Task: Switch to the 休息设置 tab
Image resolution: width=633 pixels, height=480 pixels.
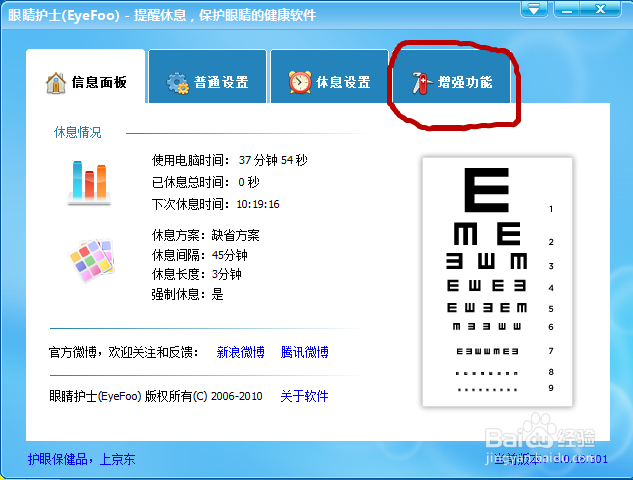Action: click(329, 77)
